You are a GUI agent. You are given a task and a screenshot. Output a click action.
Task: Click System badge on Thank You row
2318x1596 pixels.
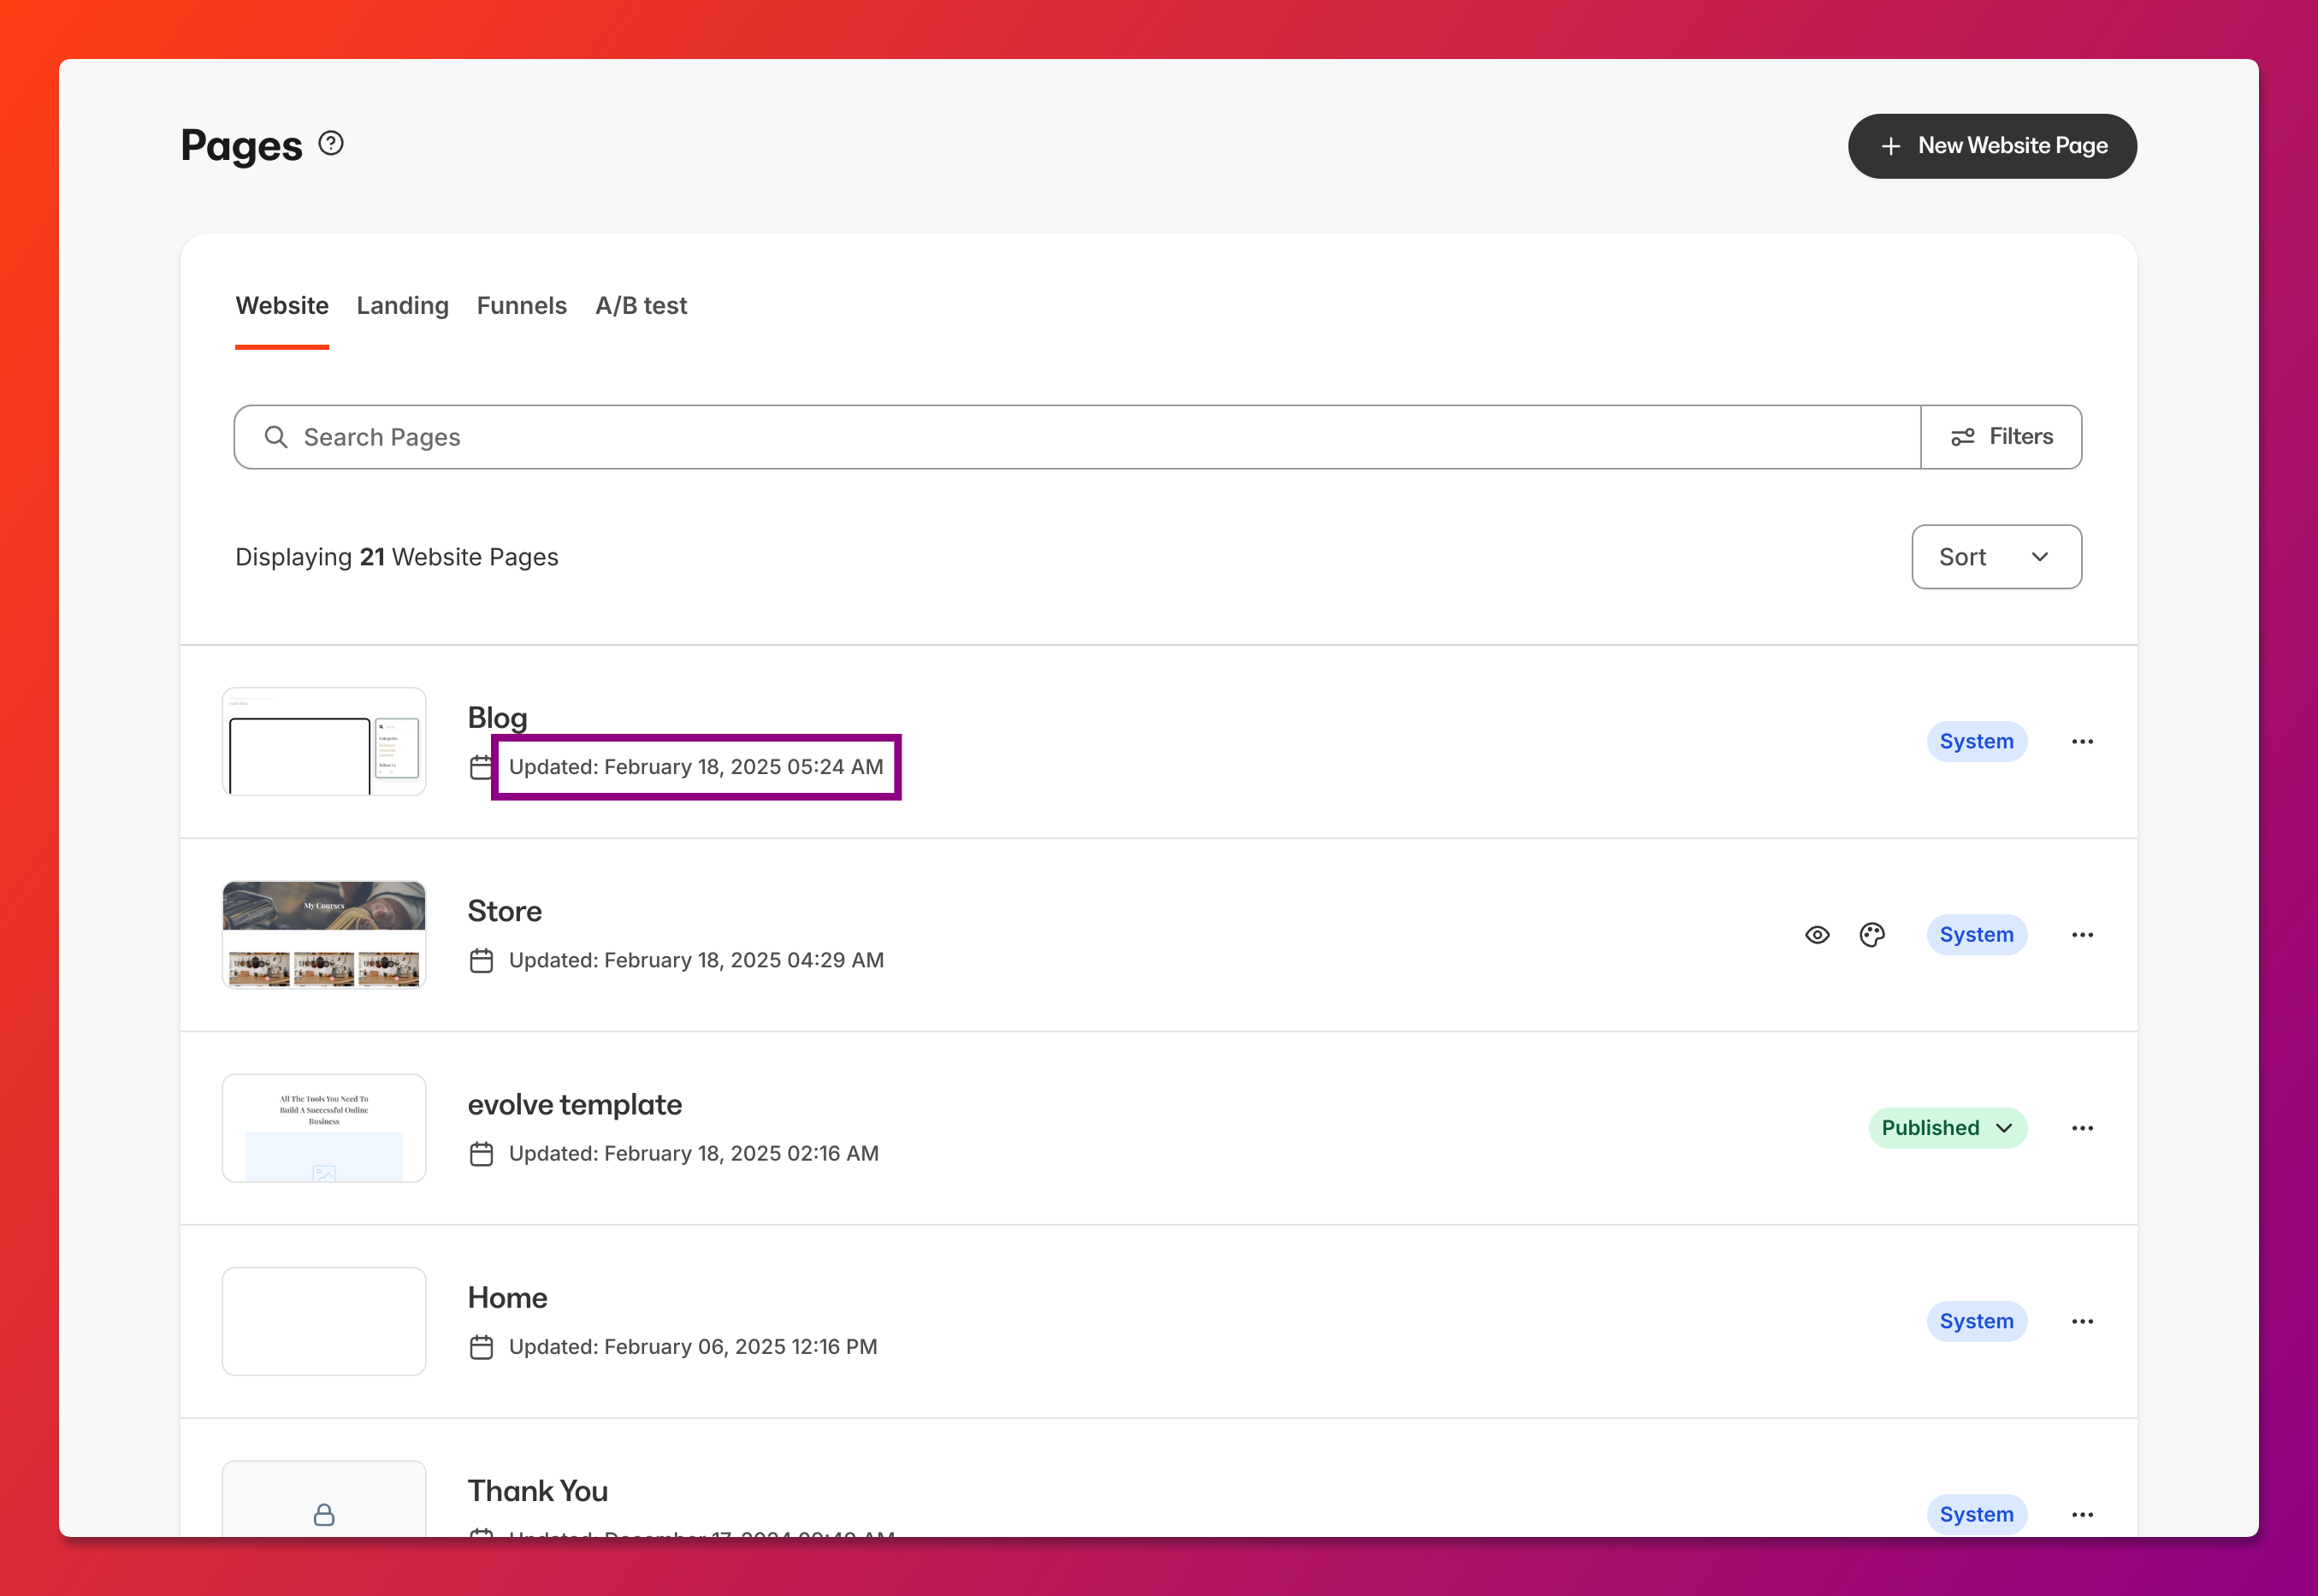[x=1977, y=1514]
